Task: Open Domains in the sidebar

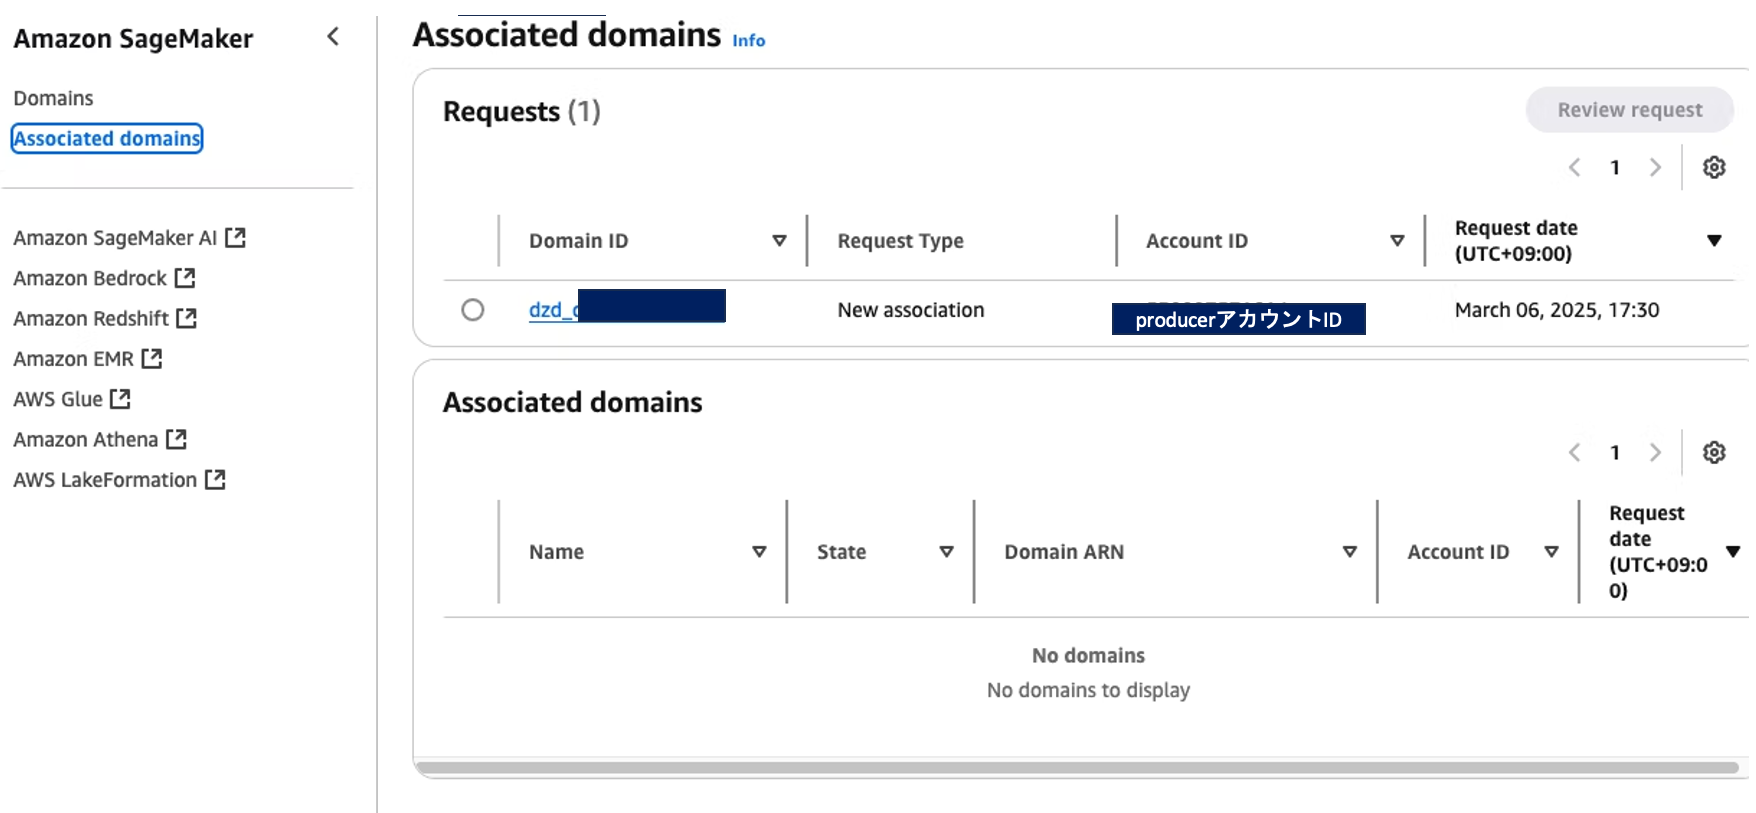Action: [x=53, y=98]
